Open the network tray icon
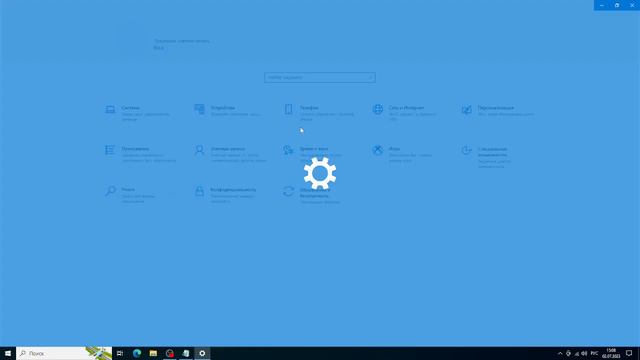Image resolution: width=640 pixels, height=360 pixels. click(x=576, y=353)
